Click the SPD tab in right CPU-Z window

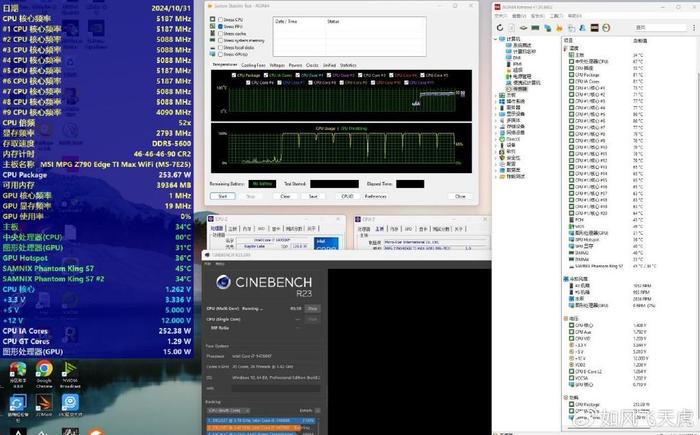(408, 229)
